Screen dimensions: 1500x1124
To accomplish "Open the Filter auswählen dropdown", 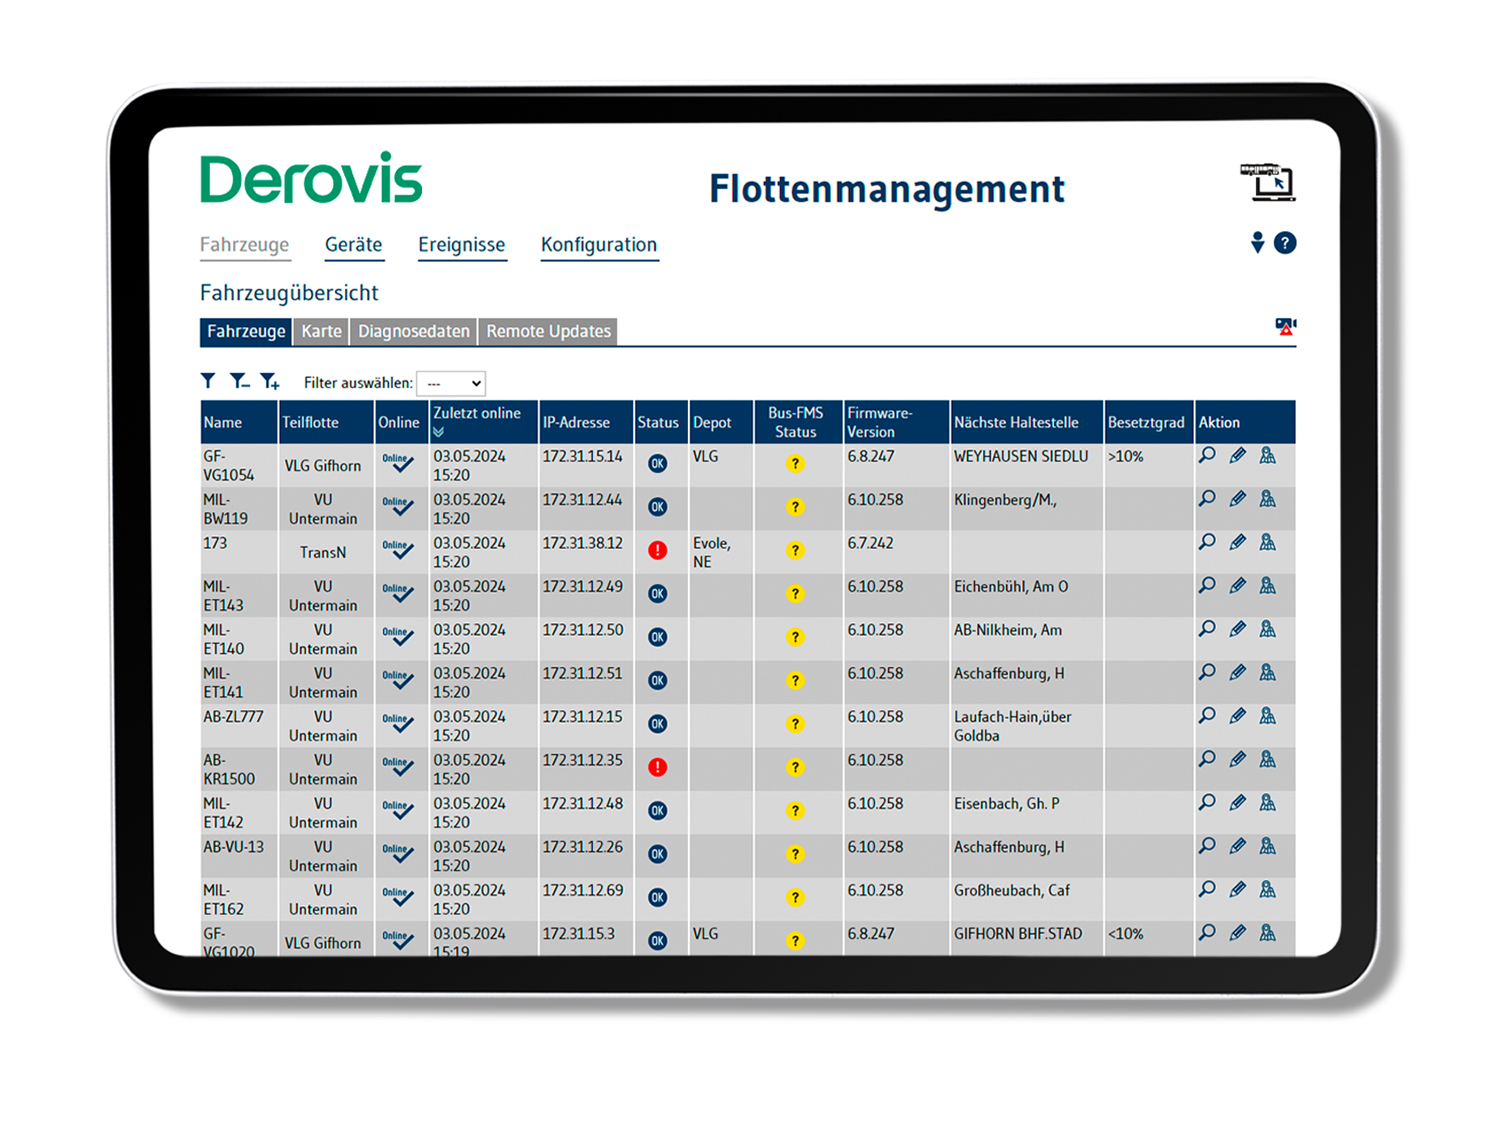I will (x=451, y=383).
